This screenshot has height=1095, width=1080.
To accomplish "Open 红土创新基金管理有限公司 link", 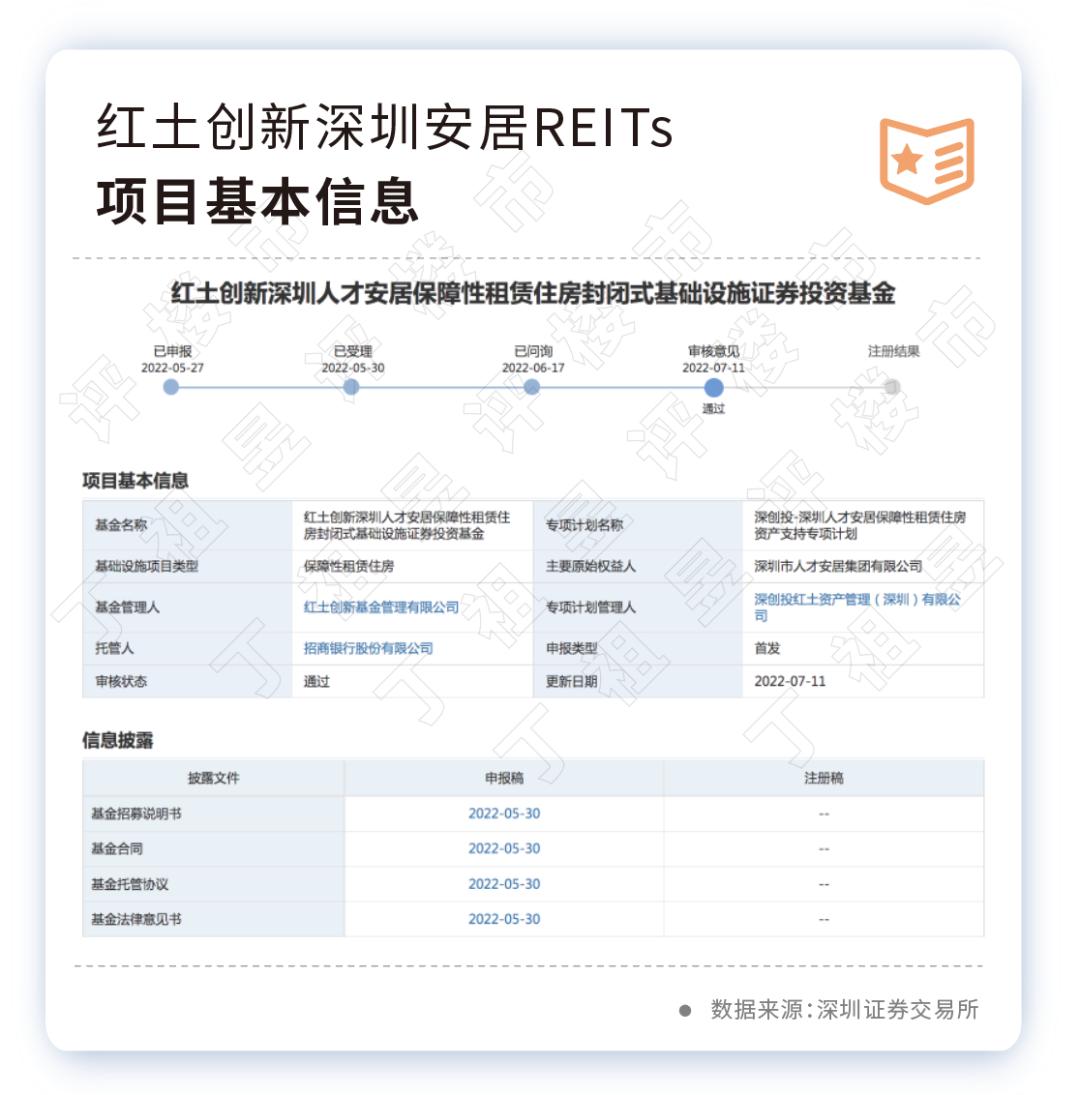I will coord(381,608).
